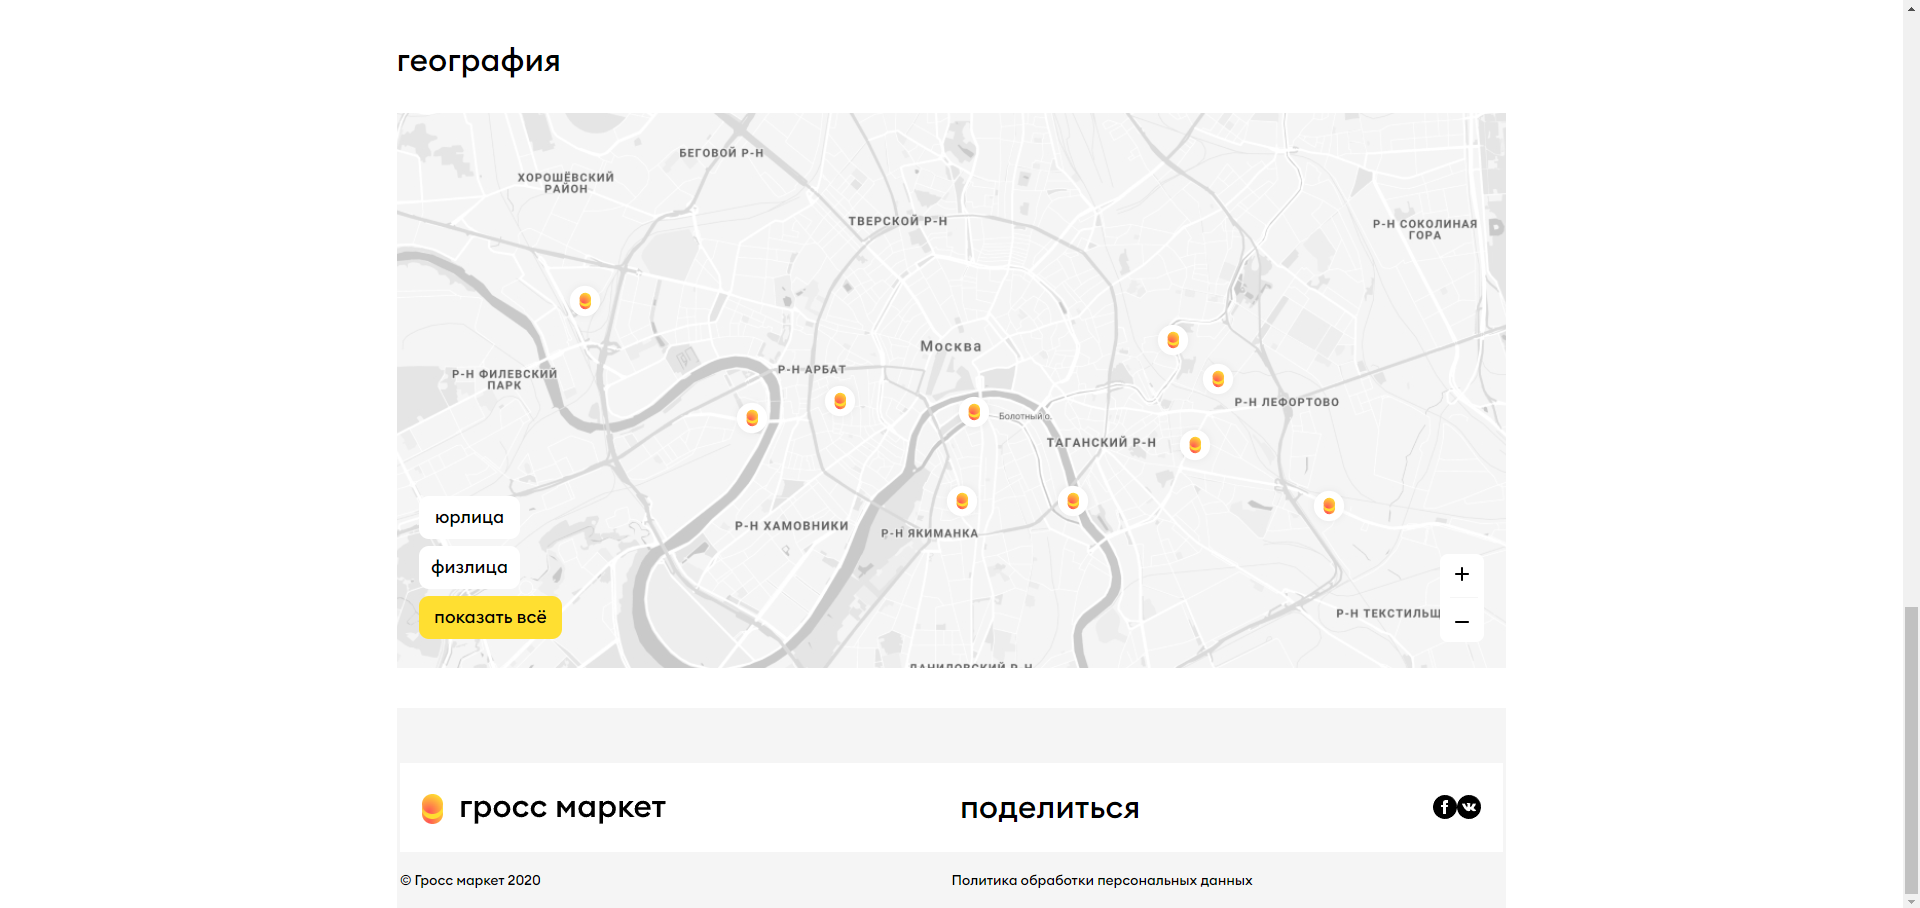Click the map marker below Таганский р-н label

click(1073, 501)
